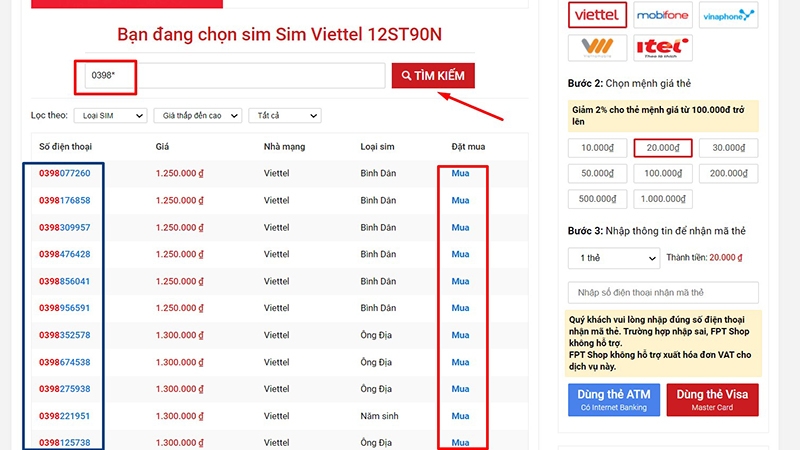Select the Vinaphone carrier logo
This screenshot has height=450, width=800.
click(728, 15)
